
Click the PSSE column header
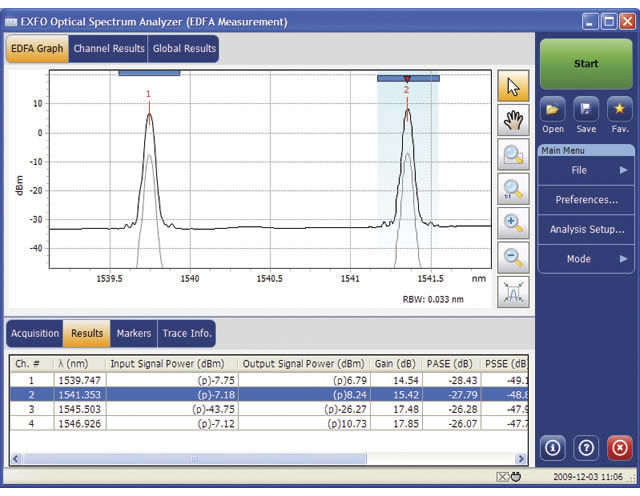[504, 364]
